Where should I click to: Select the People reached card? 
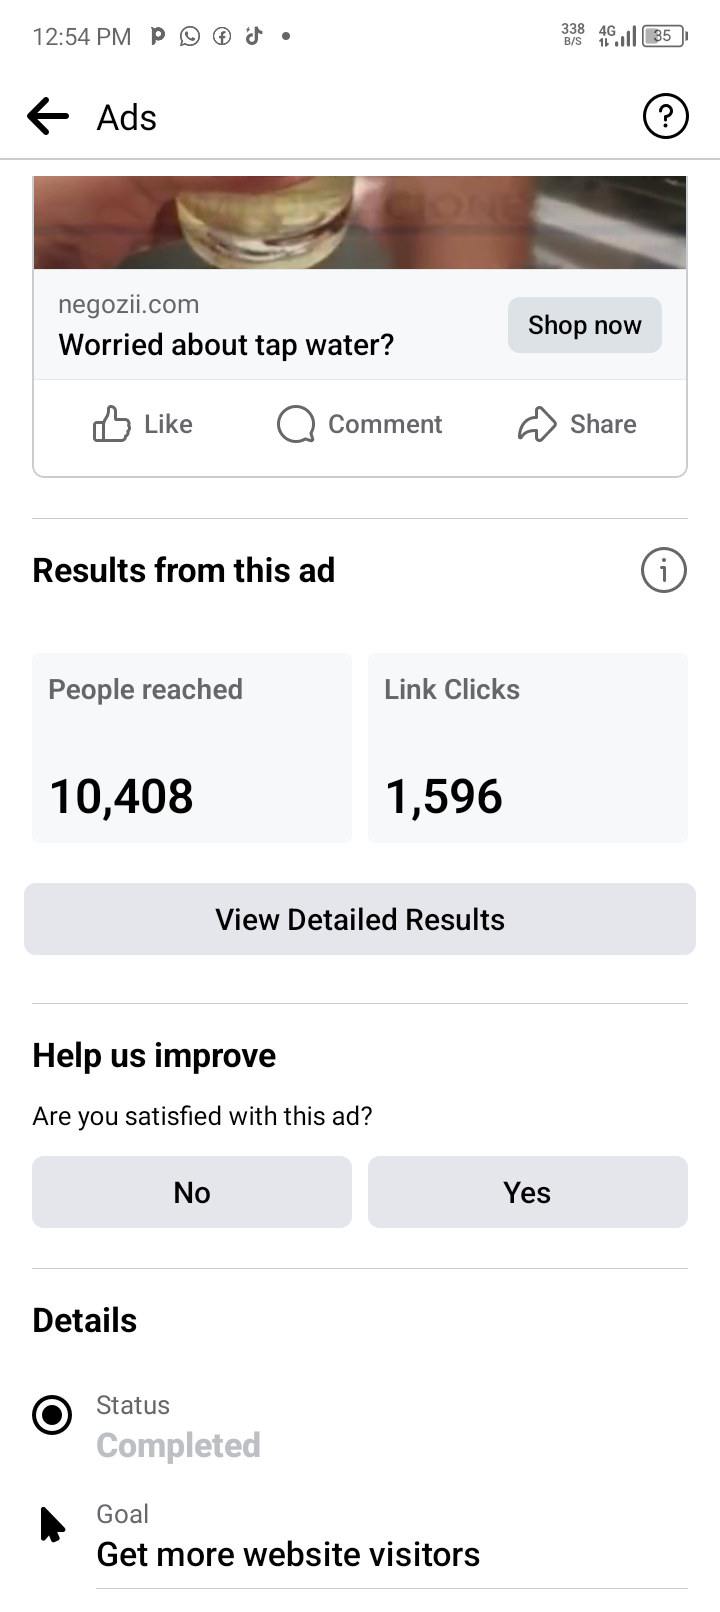pyautogui.click(x=192, y=748)
